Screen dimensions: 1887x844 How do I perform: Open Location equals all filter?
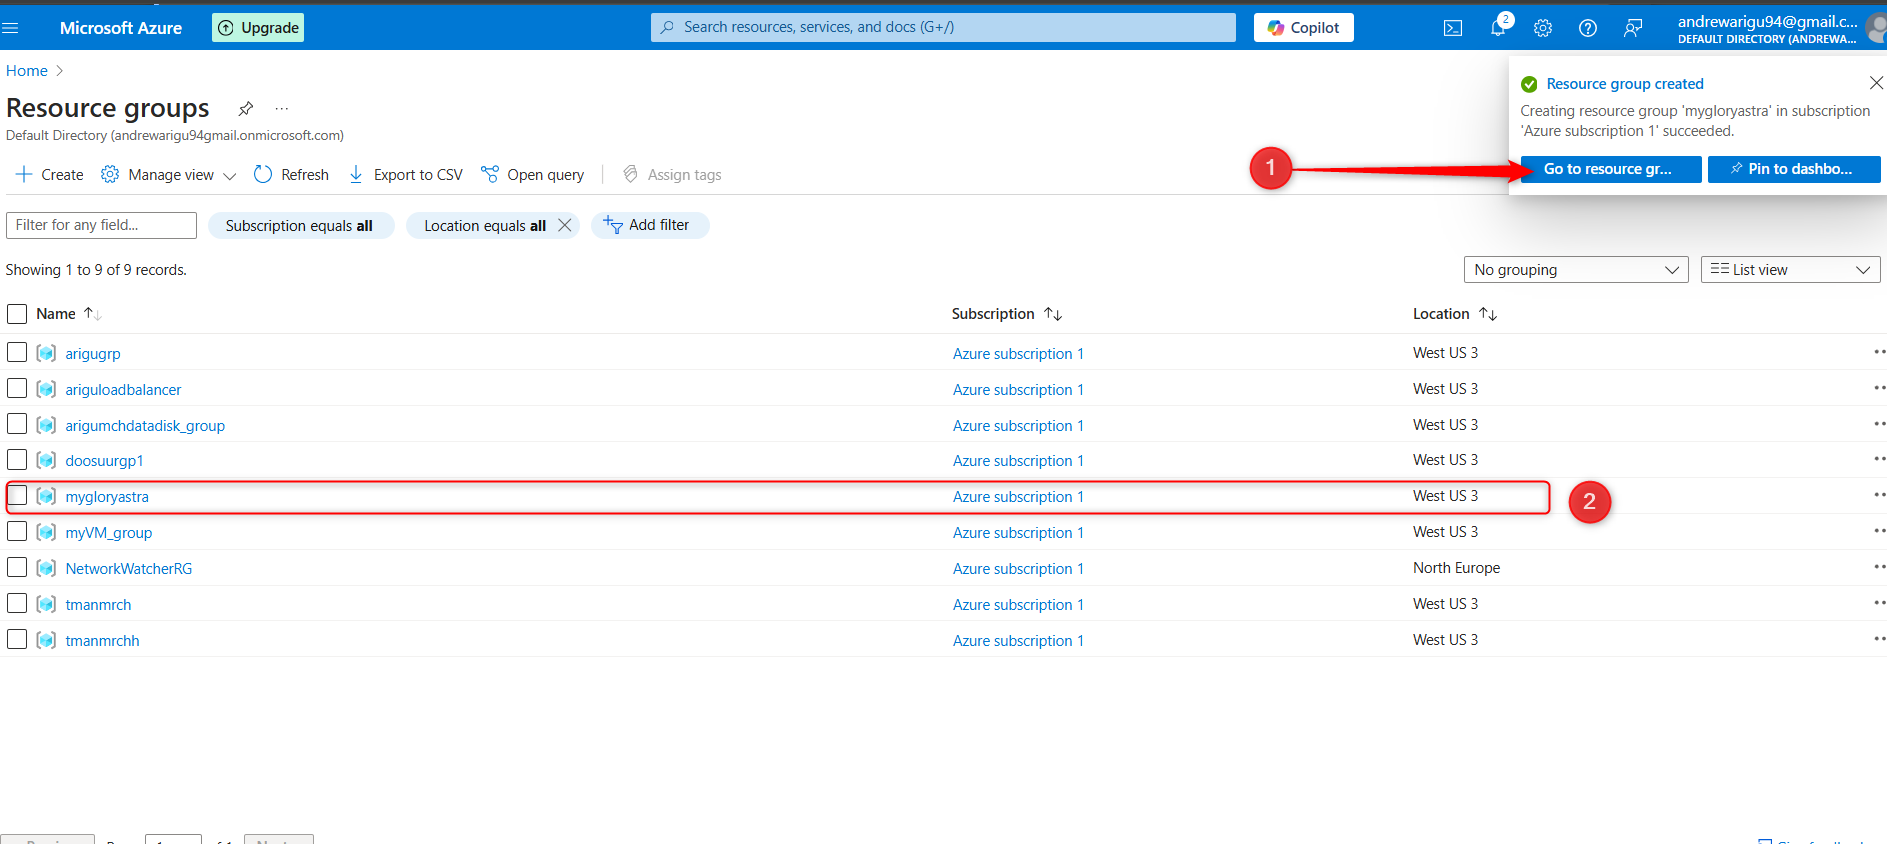tap(485, 226)
